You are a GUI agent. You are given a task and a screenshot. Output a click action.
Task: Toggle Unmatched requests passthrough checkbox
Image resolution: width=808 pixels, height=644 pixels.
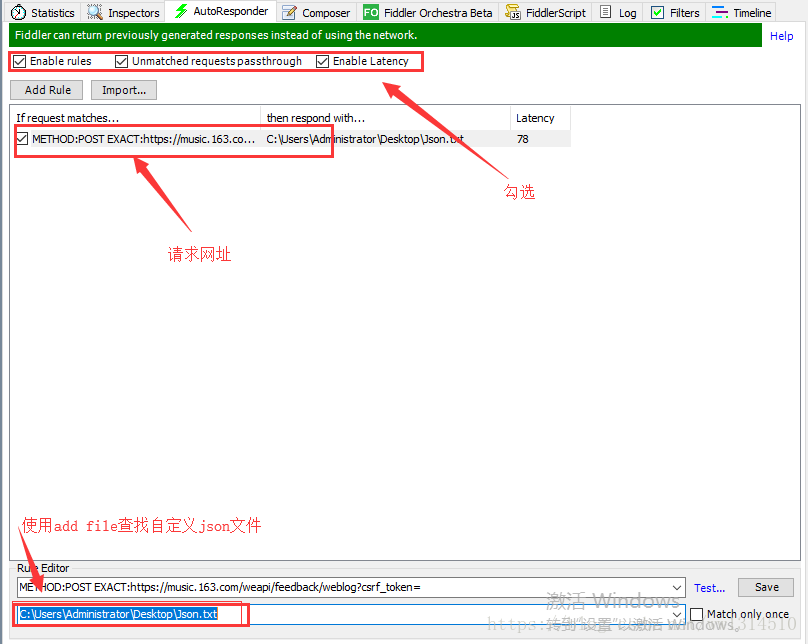pyautogui.click(x=122, y=61)
